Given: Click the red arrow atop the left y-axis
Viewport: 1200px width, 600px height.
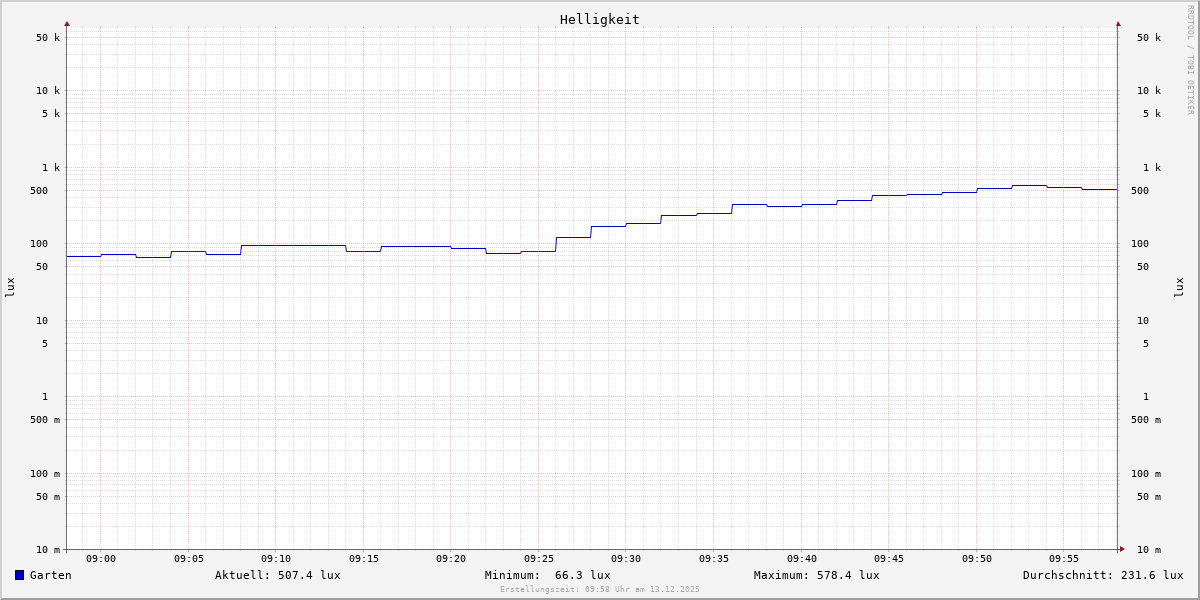Looking at the screenshot, I should 67,23.
